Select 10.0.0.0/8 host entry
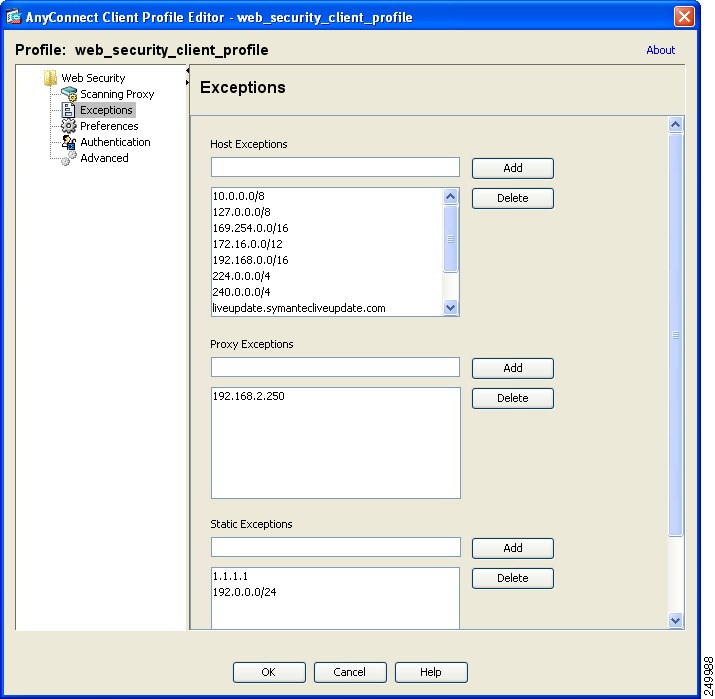Viewport: 715px width, 699px height. point(327,196)
